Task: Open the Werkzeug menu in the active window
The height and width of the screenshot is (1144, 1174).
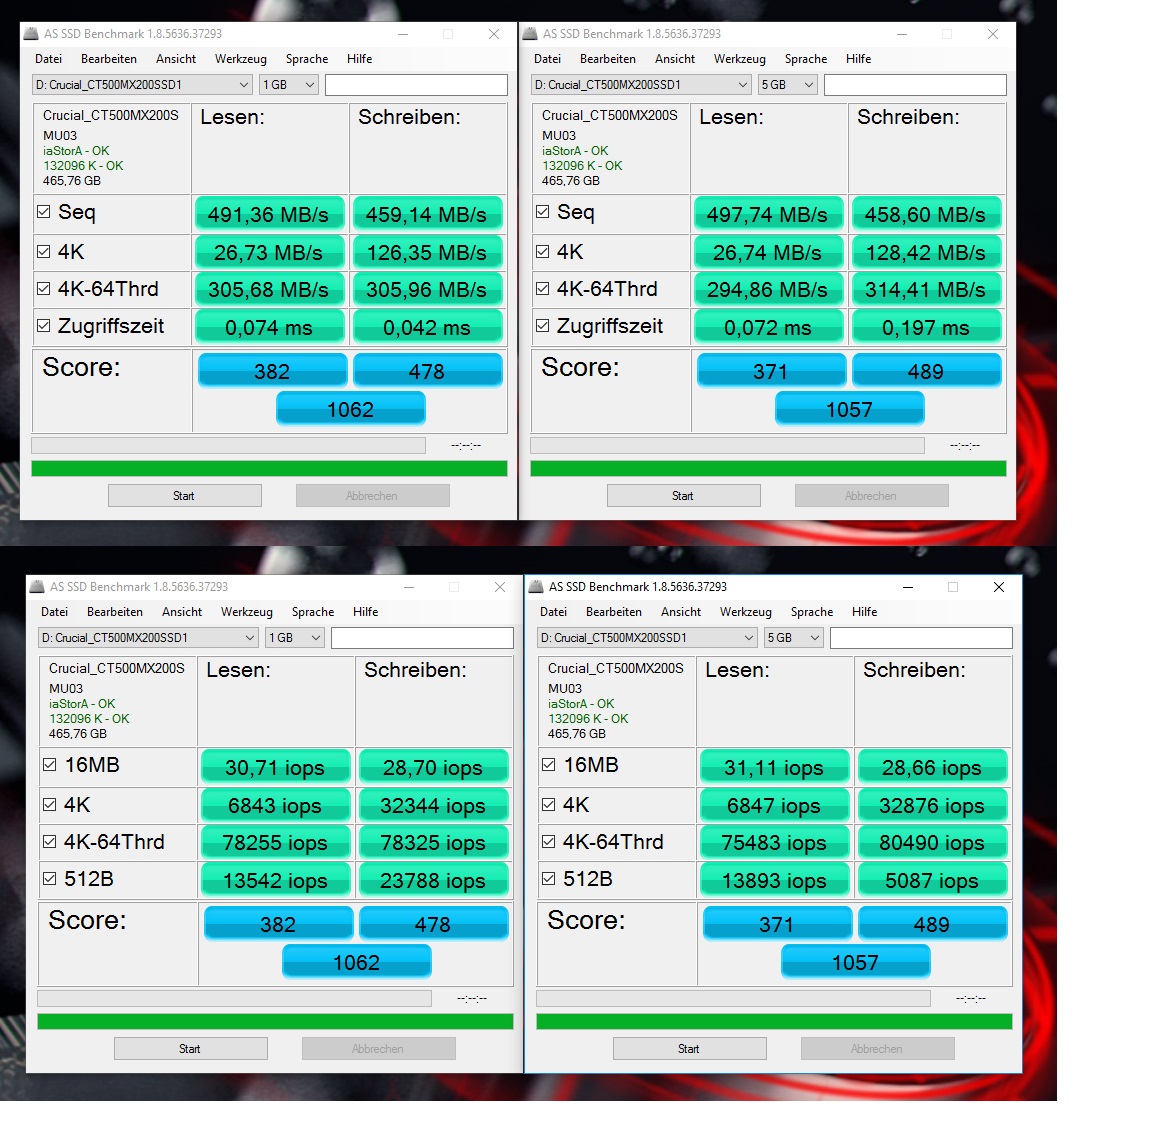Action: coord(745,612)
